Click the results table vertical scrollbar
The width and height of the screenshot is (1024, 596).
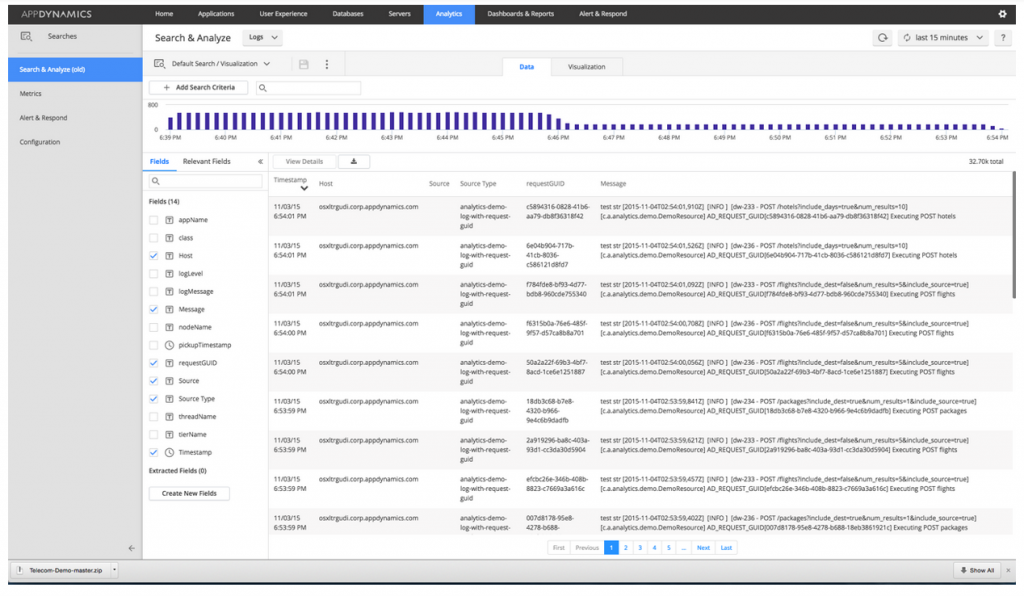pos(1014,235)
